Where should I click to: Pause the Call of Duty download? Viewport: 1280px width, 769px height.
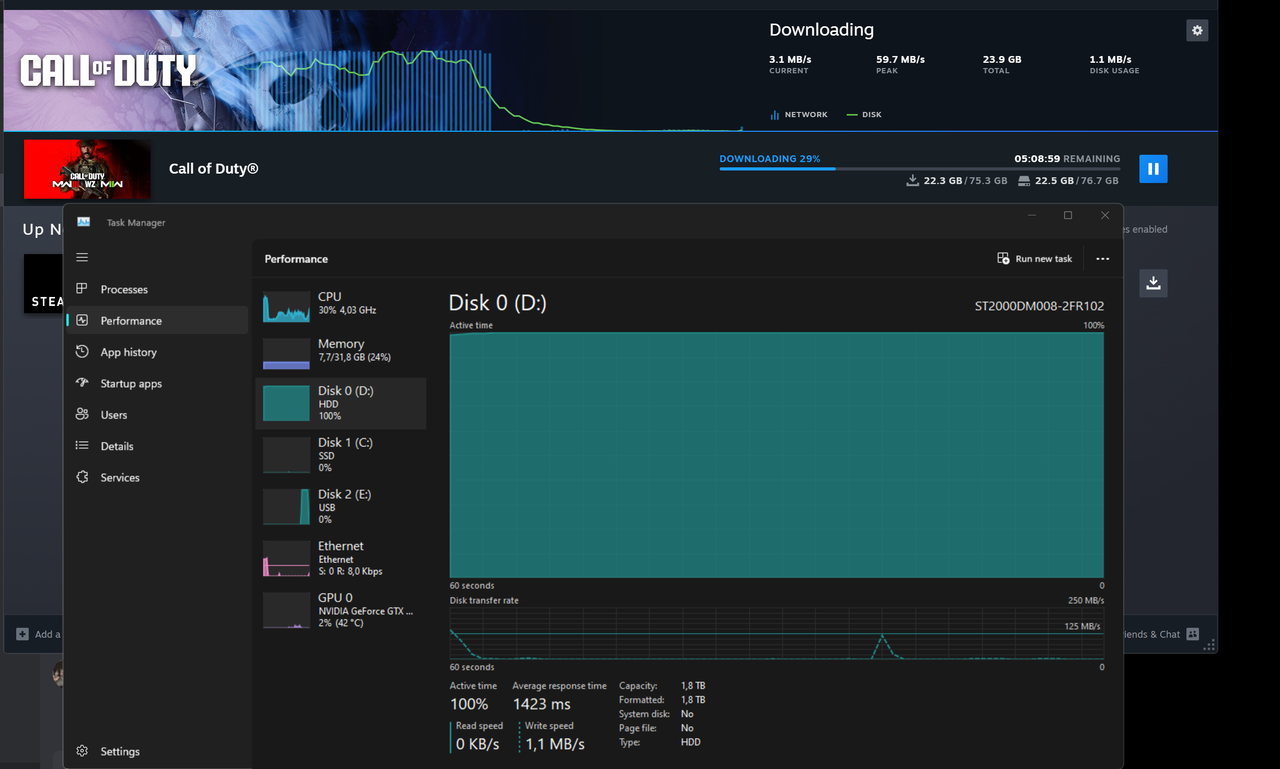(1153, 169)
